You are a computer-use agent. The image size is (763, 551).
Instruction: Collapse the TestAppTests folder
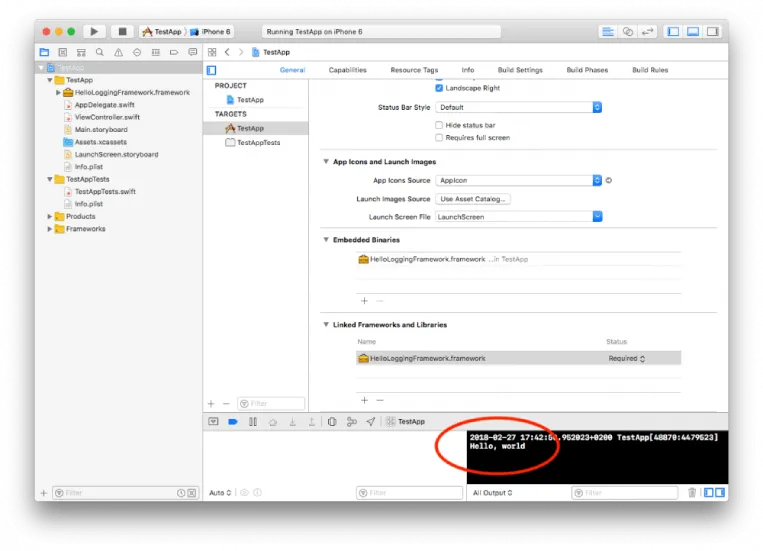point(49,179)
